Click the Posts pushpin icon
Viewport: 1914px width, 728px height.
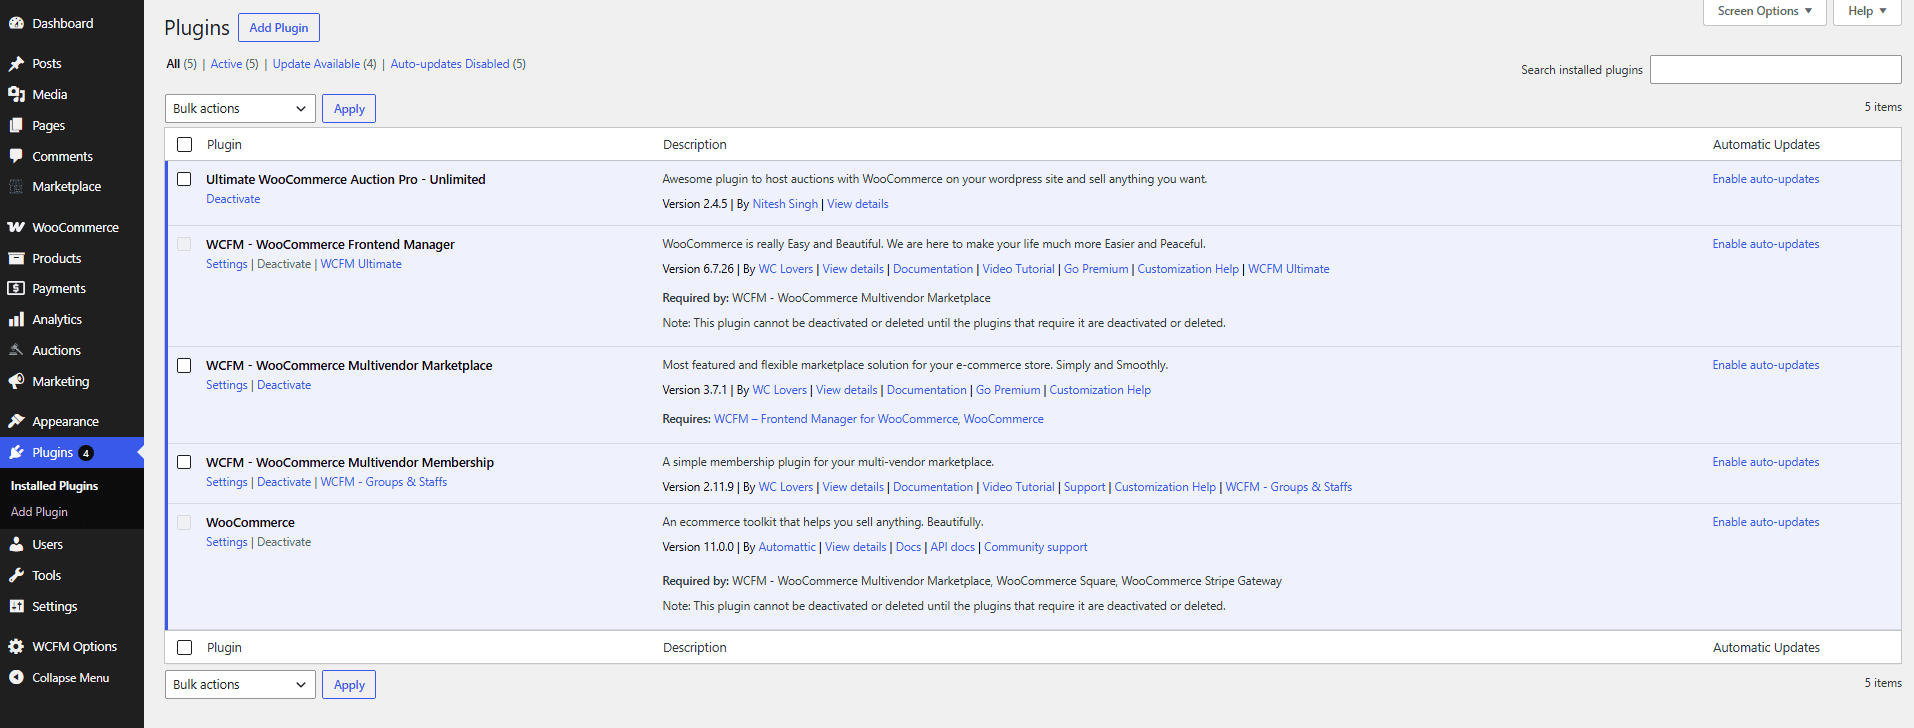(x=16, y=63)
